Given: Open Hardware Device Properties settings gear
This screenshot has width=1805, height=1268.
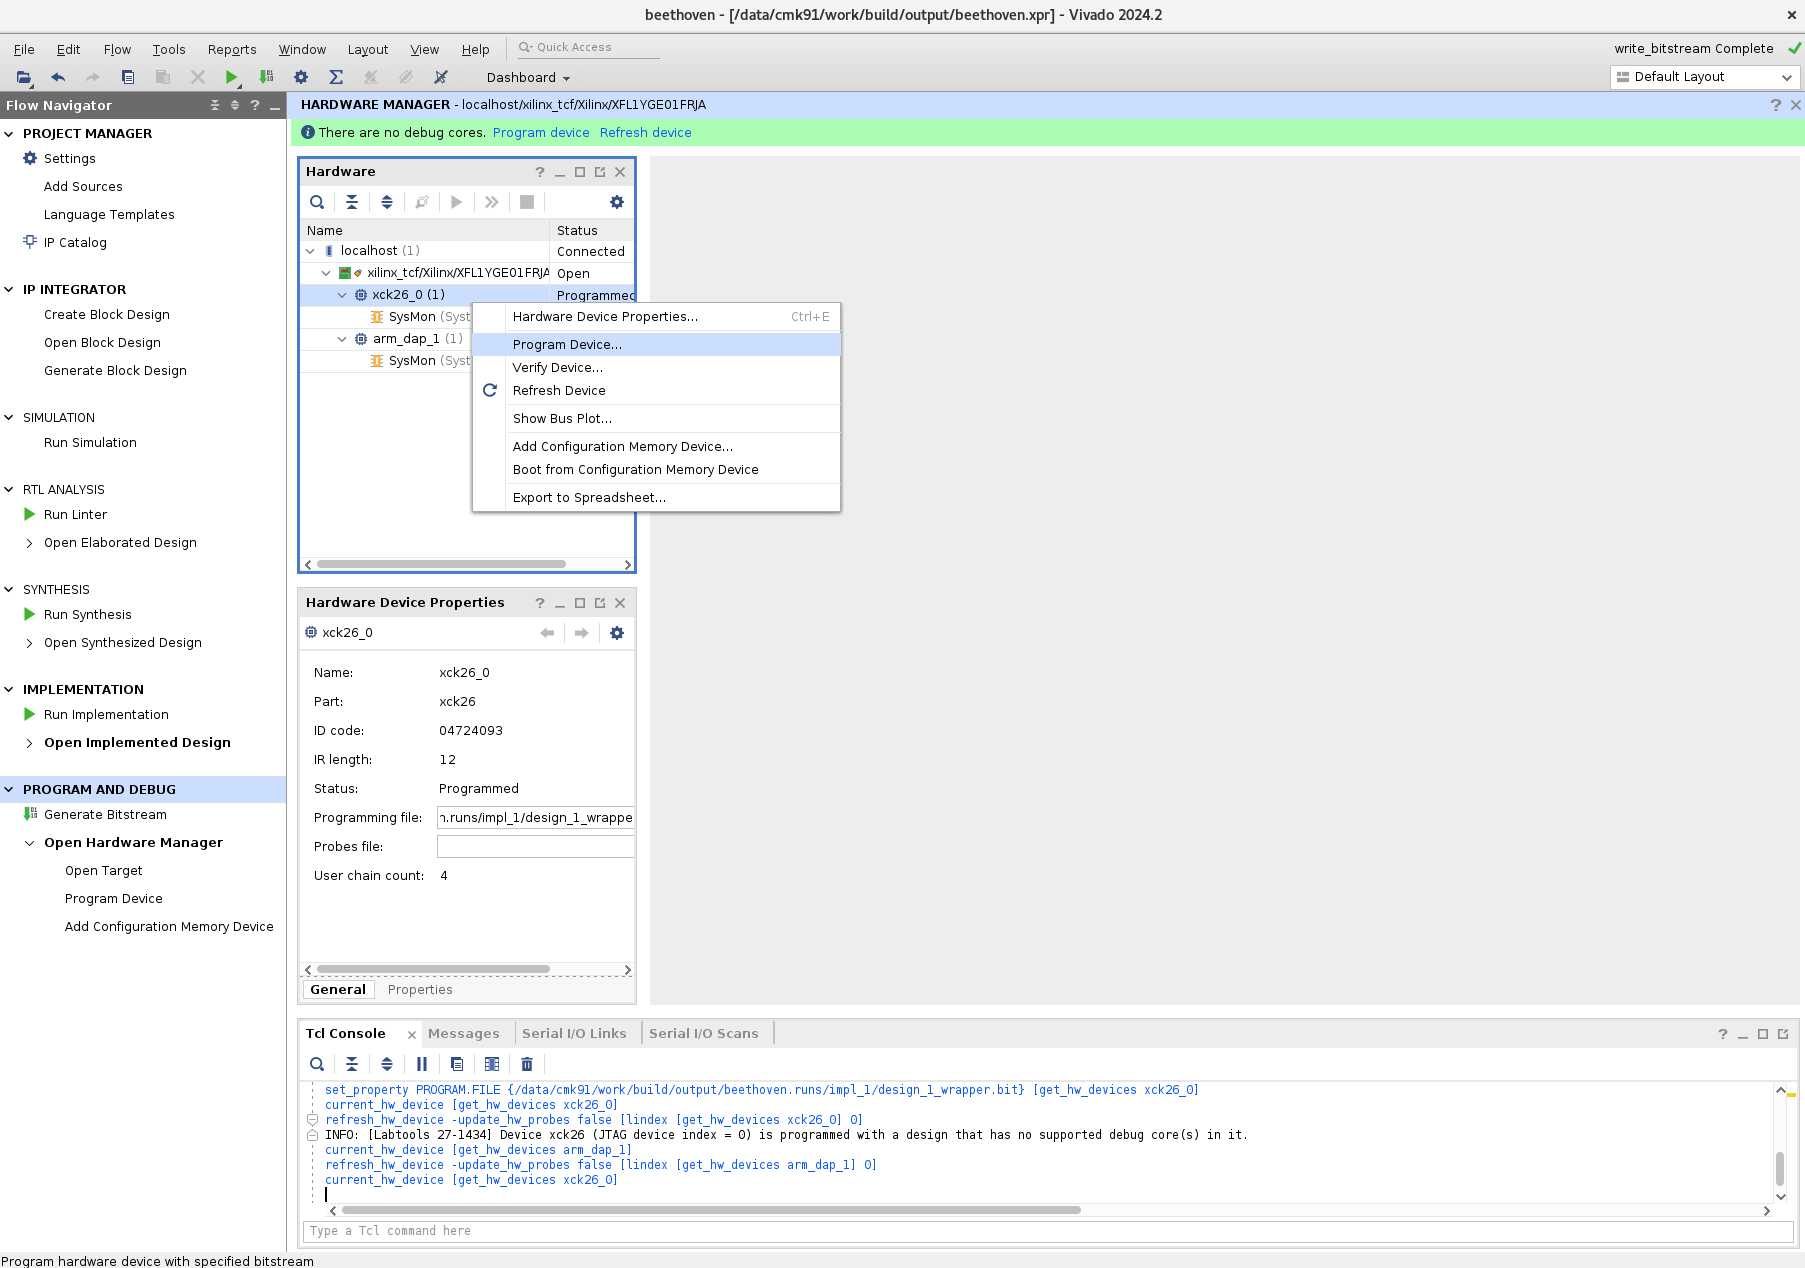Looking at the screenshot, I should 617,633.
